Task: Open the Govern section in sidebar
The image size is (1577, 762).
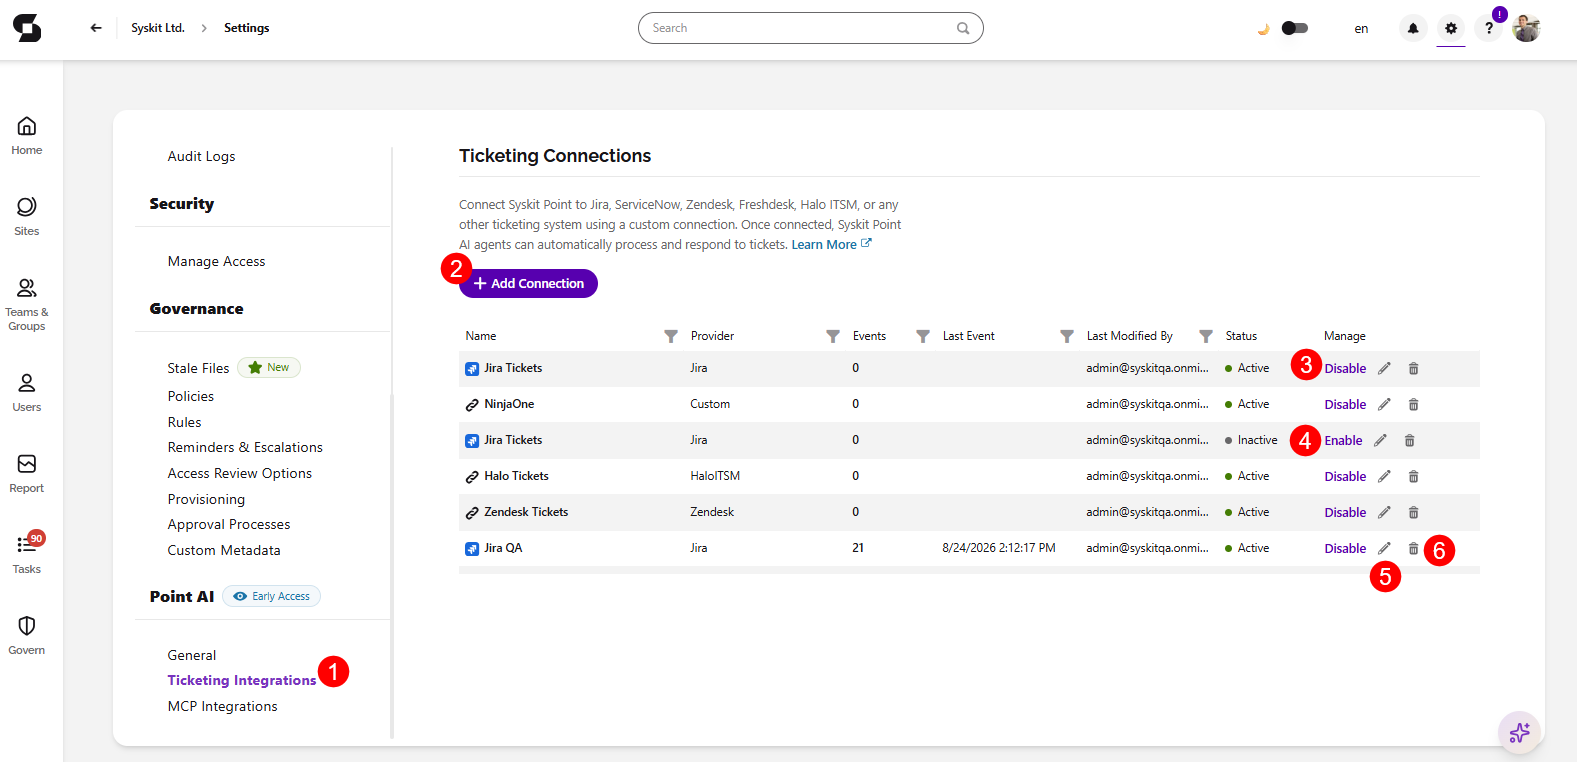Action: click(x=27, y=636)
